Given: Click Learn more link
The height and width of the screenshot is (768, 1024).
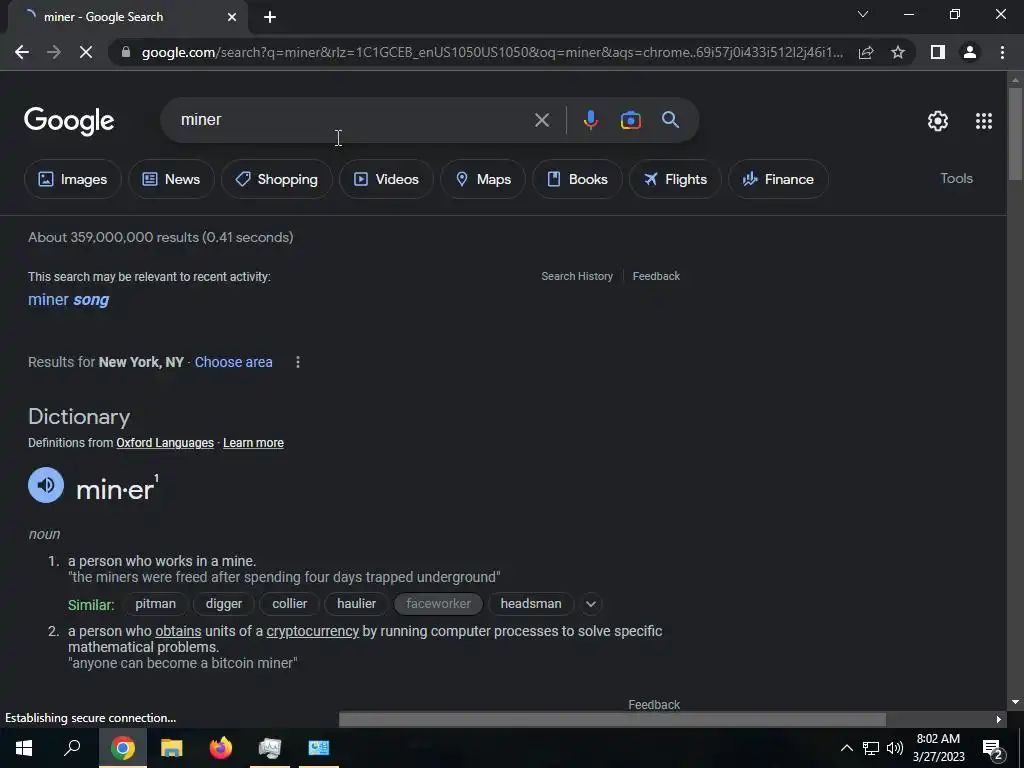Looking at the screenshot, I should pos(253,443).
